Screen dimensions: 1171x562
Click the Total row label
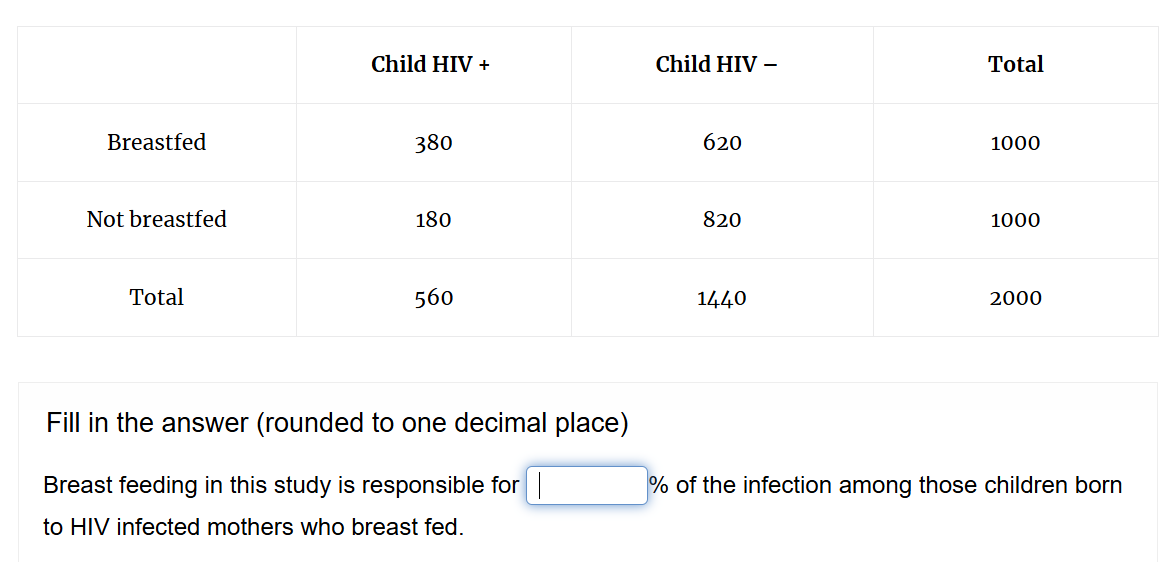point(157,297)
